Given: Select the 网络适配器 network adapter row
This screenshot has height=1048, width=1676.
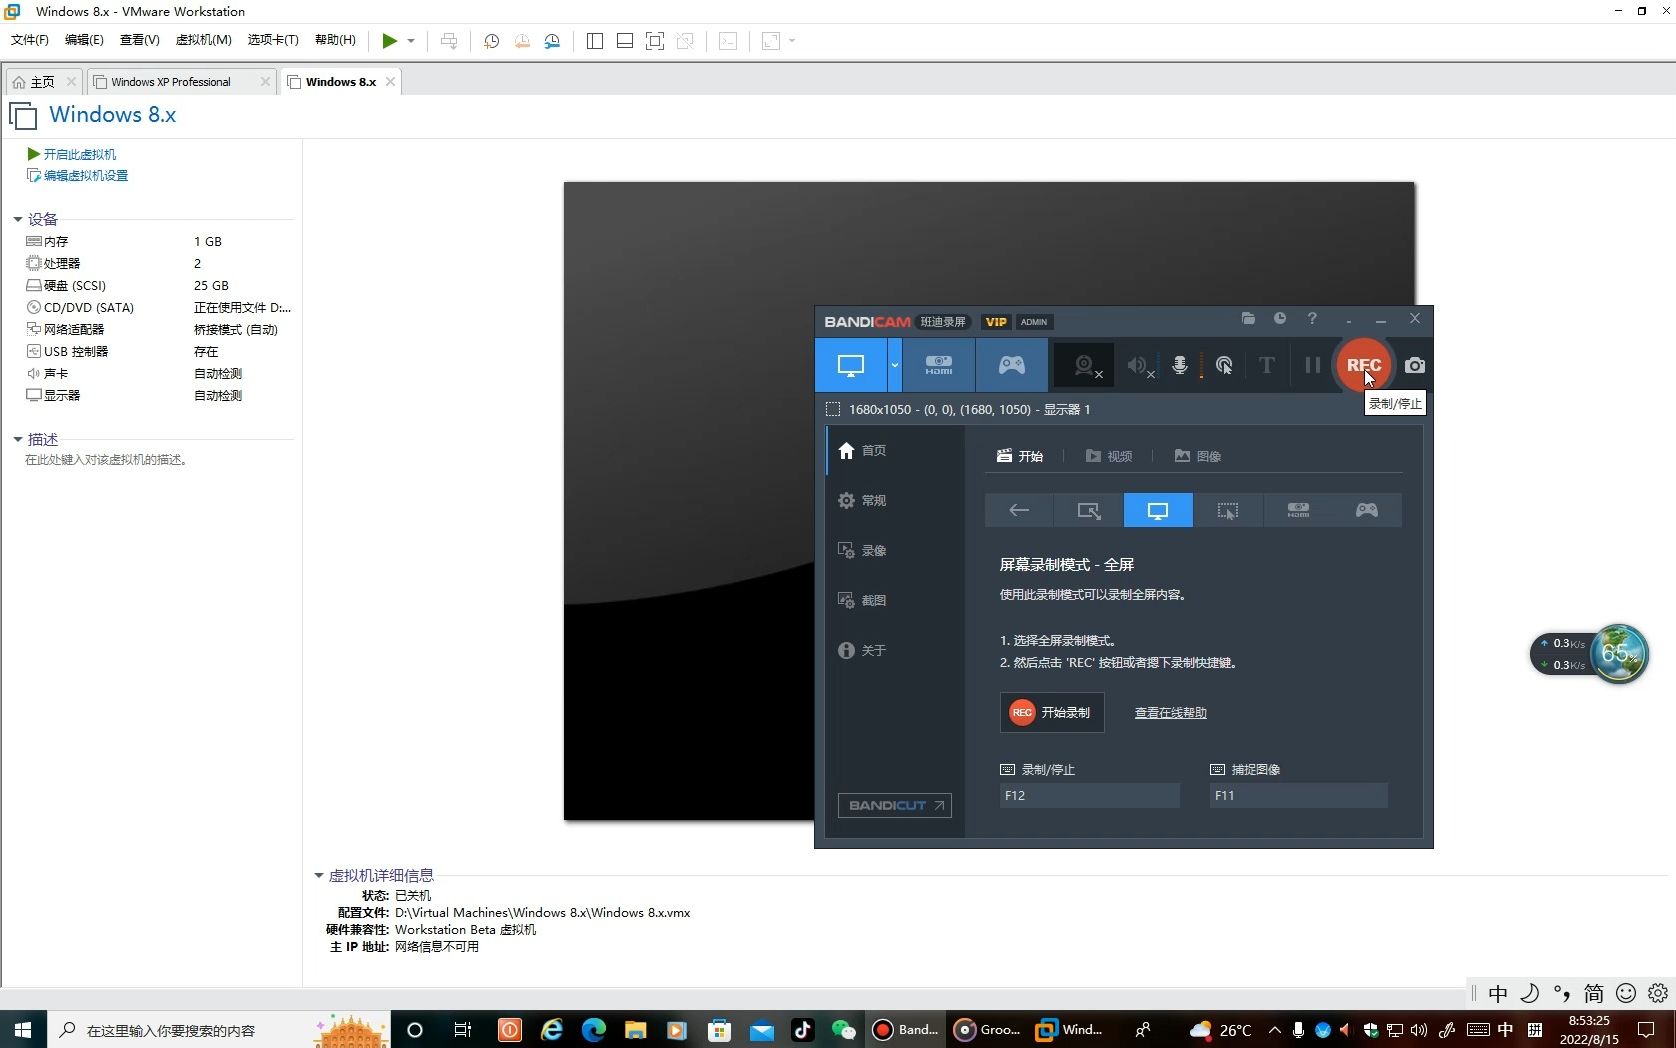Looking at the screenshot, I should pyautogui.click(x=158, y=329).
